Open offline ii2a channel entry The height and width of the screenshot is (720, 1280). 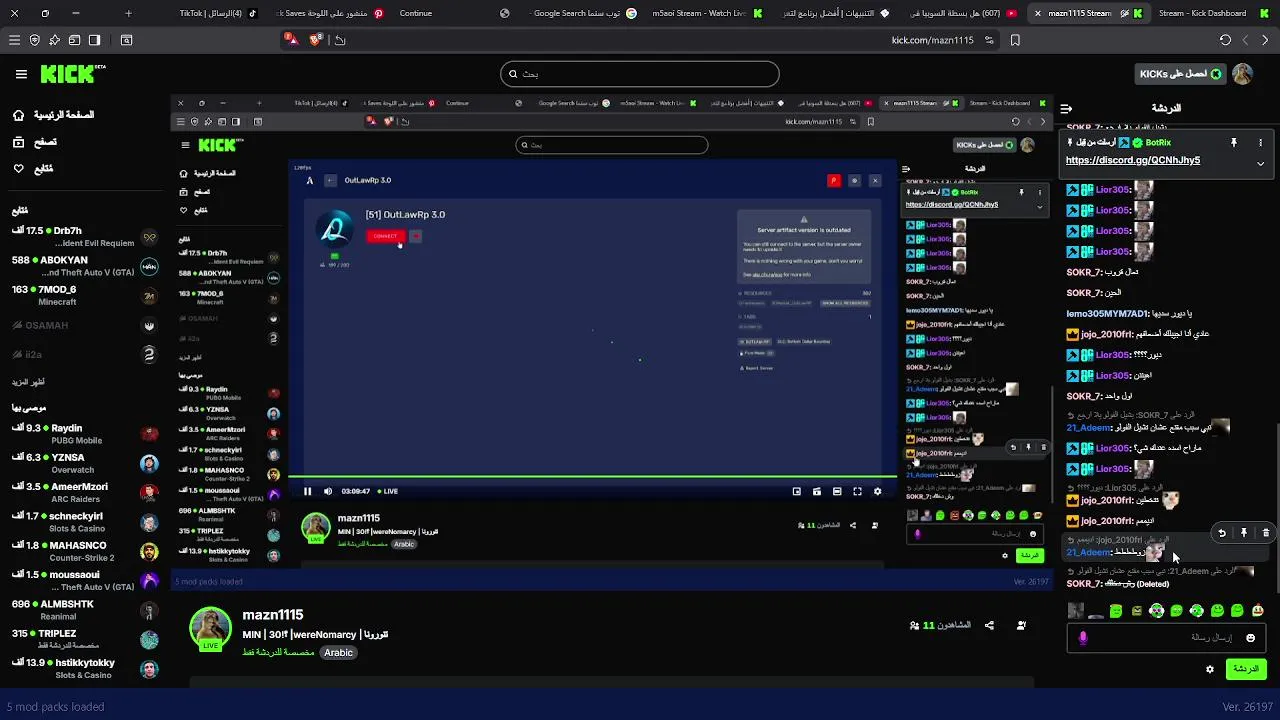coord(85,354)
